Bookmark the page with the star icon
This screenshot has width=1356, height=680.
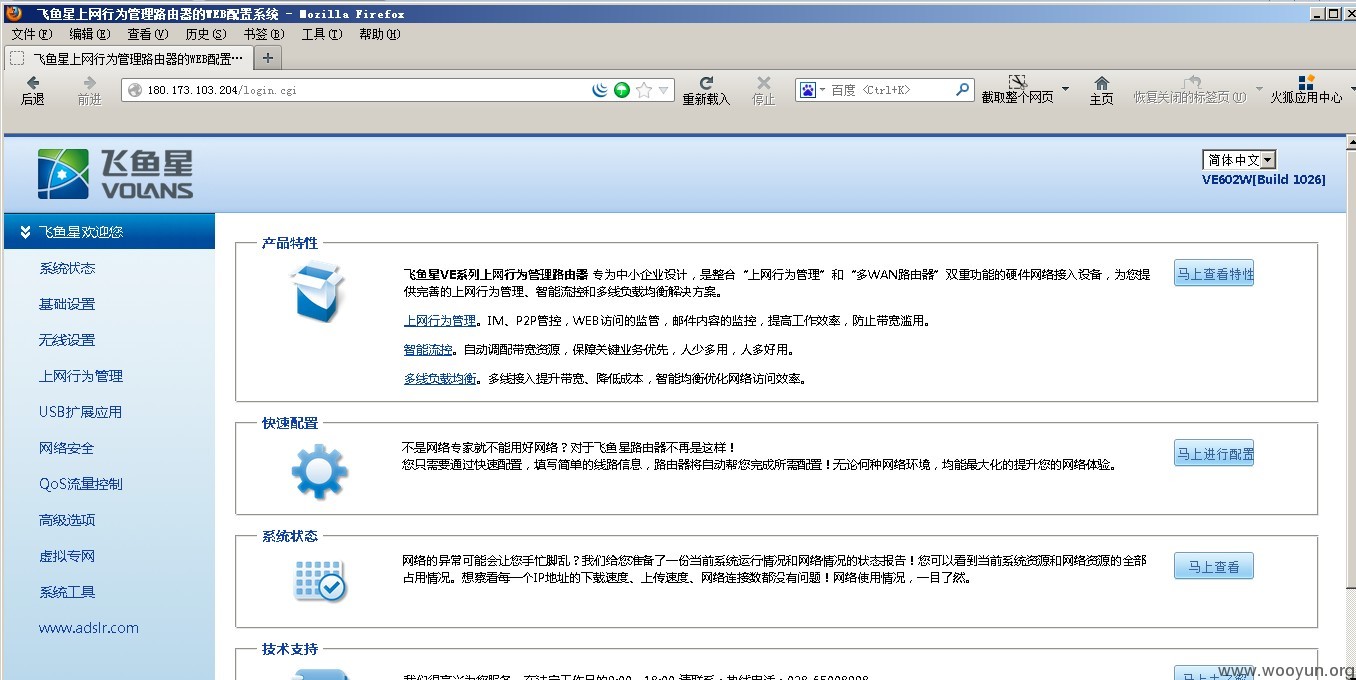pyautogui.click(x=644, y=90)
